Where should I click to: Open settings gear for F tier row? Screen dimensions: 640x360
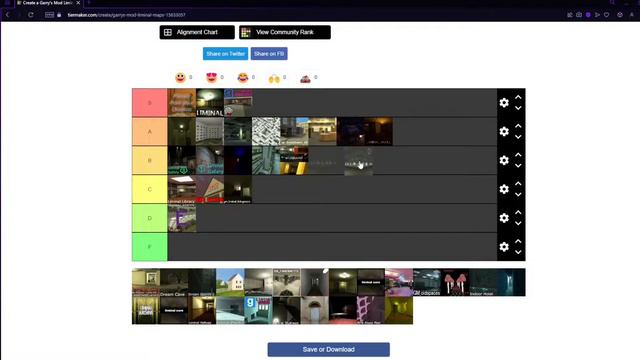coord(504,247)
